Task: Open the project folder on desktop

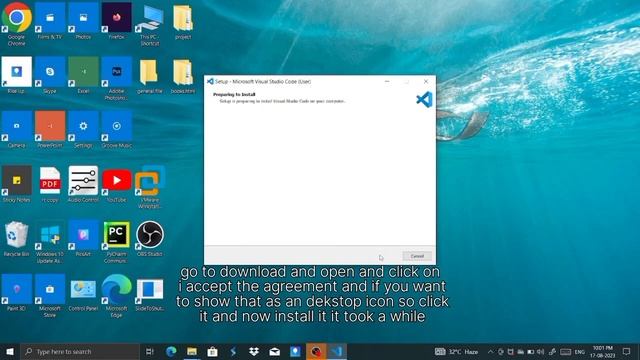Action: coord(183,21)
